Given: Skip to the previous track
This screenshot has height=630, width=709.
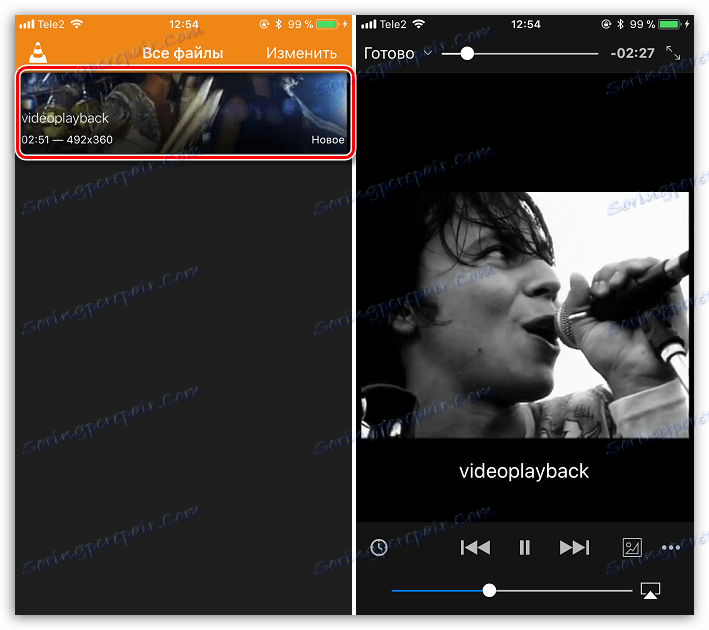Looking at the screenshot, I should coord(475,547).
